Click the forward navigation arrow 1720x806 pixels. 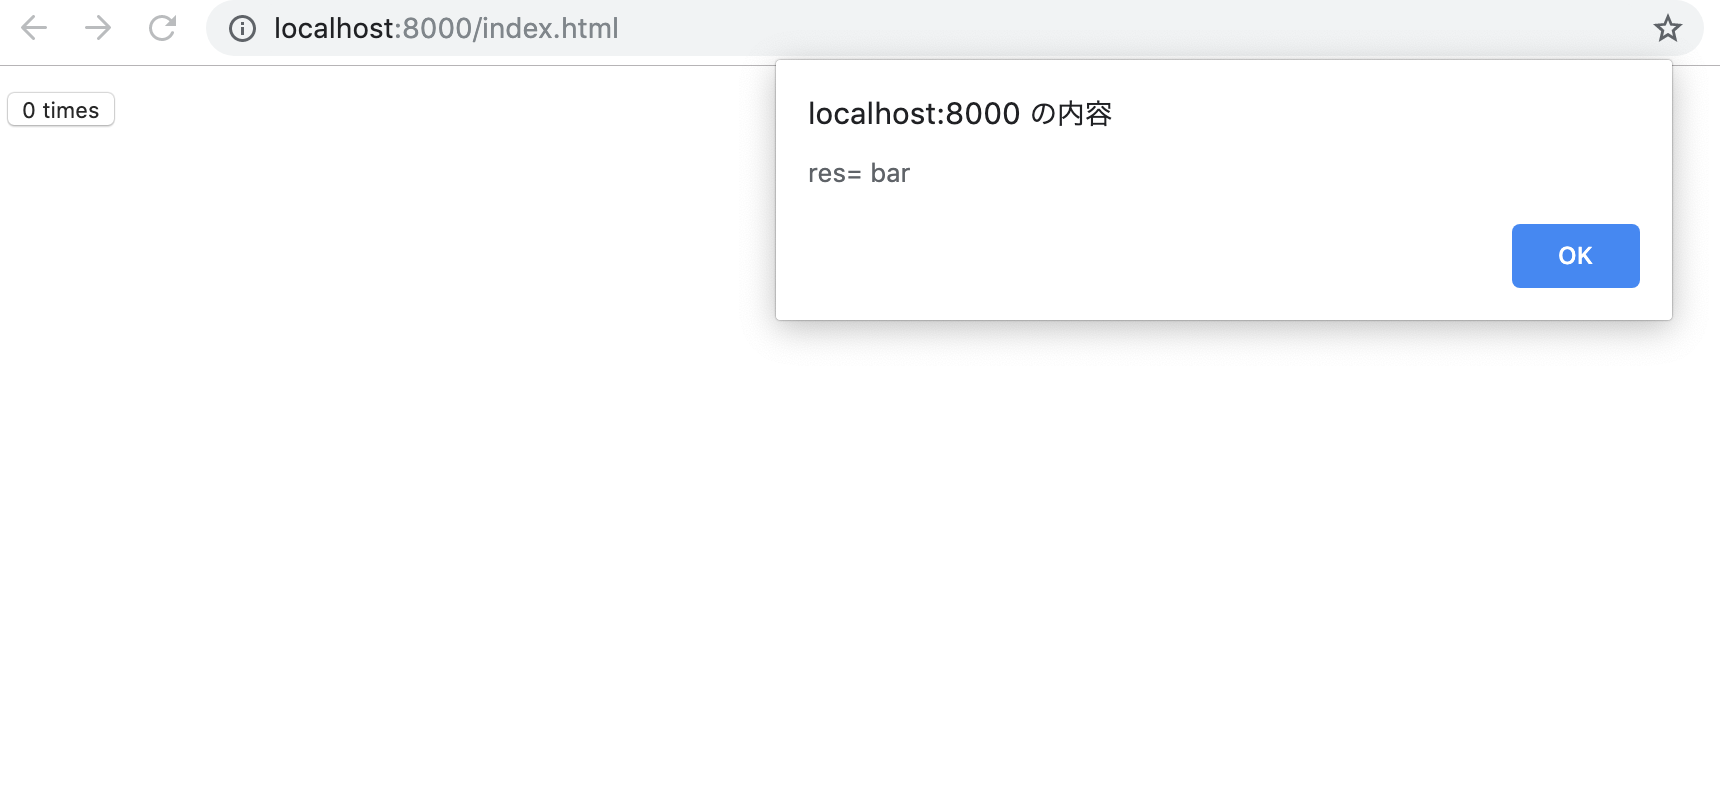pos(98,28)
